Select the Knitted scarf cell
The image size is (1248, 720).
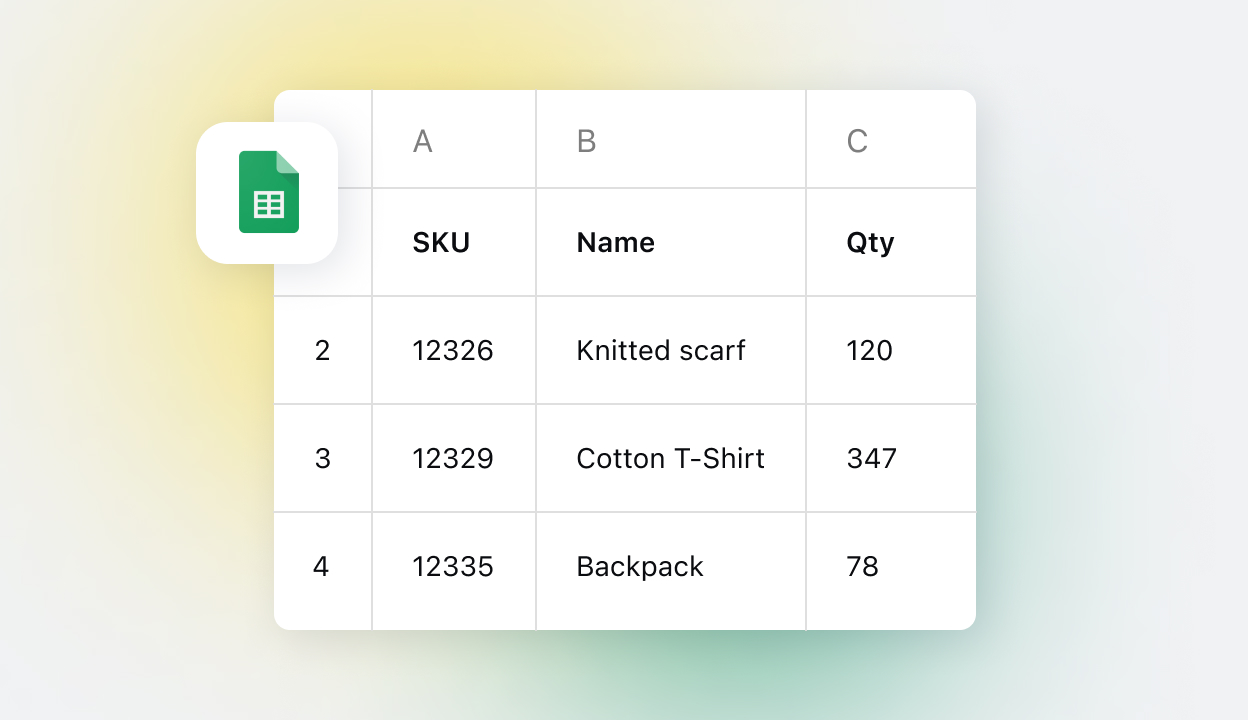coord(670,350)
